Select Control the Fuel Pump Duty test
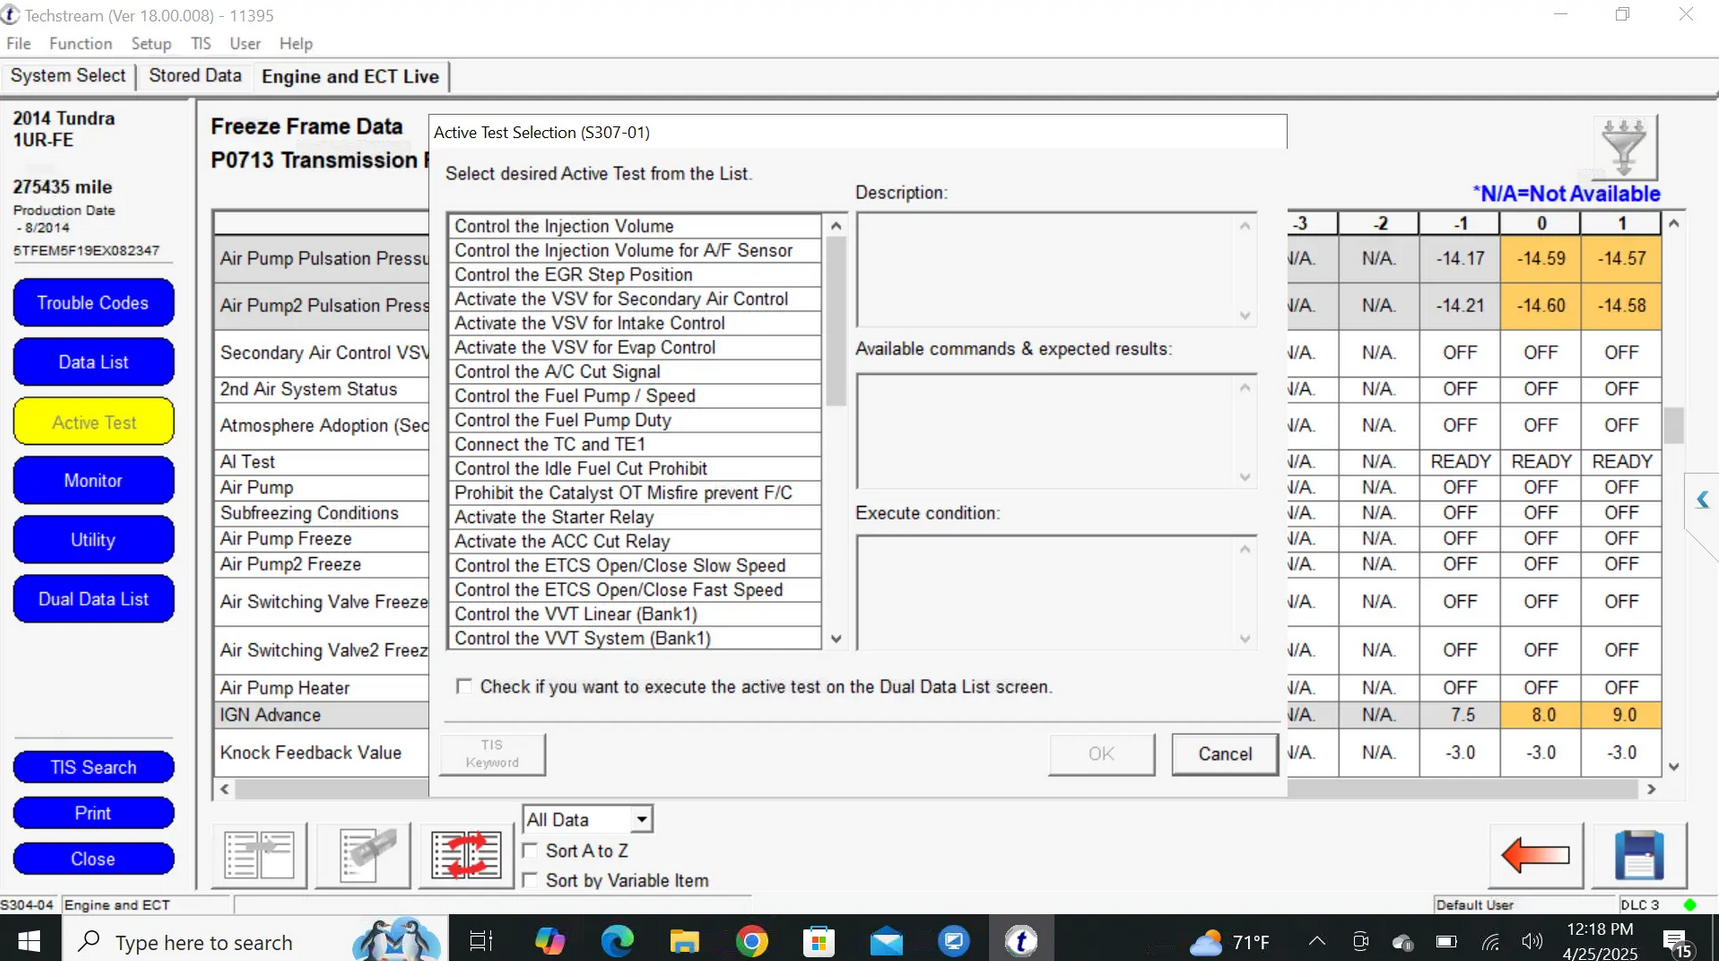 click(634, 420)
